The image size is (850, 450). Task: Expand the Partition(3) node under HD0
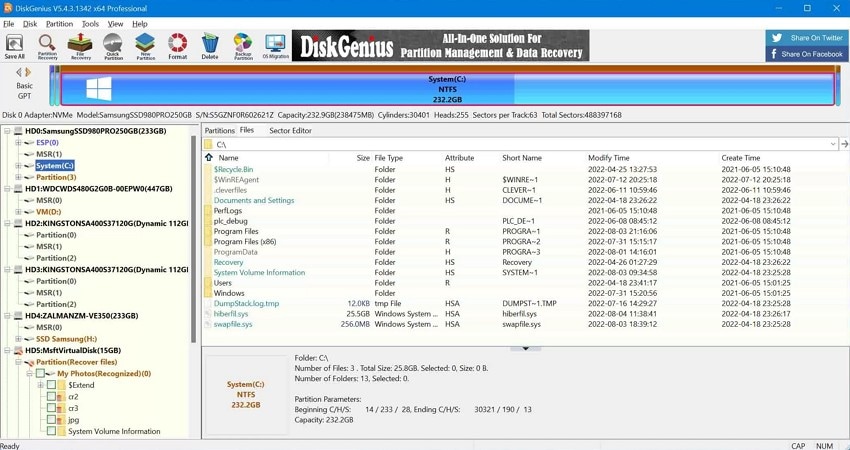point(18,177)
